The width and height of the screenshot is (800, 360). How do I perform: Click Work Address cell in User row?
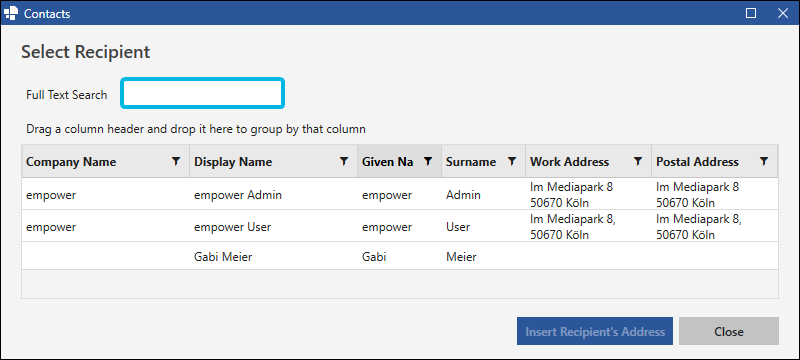tap(588, 226)
